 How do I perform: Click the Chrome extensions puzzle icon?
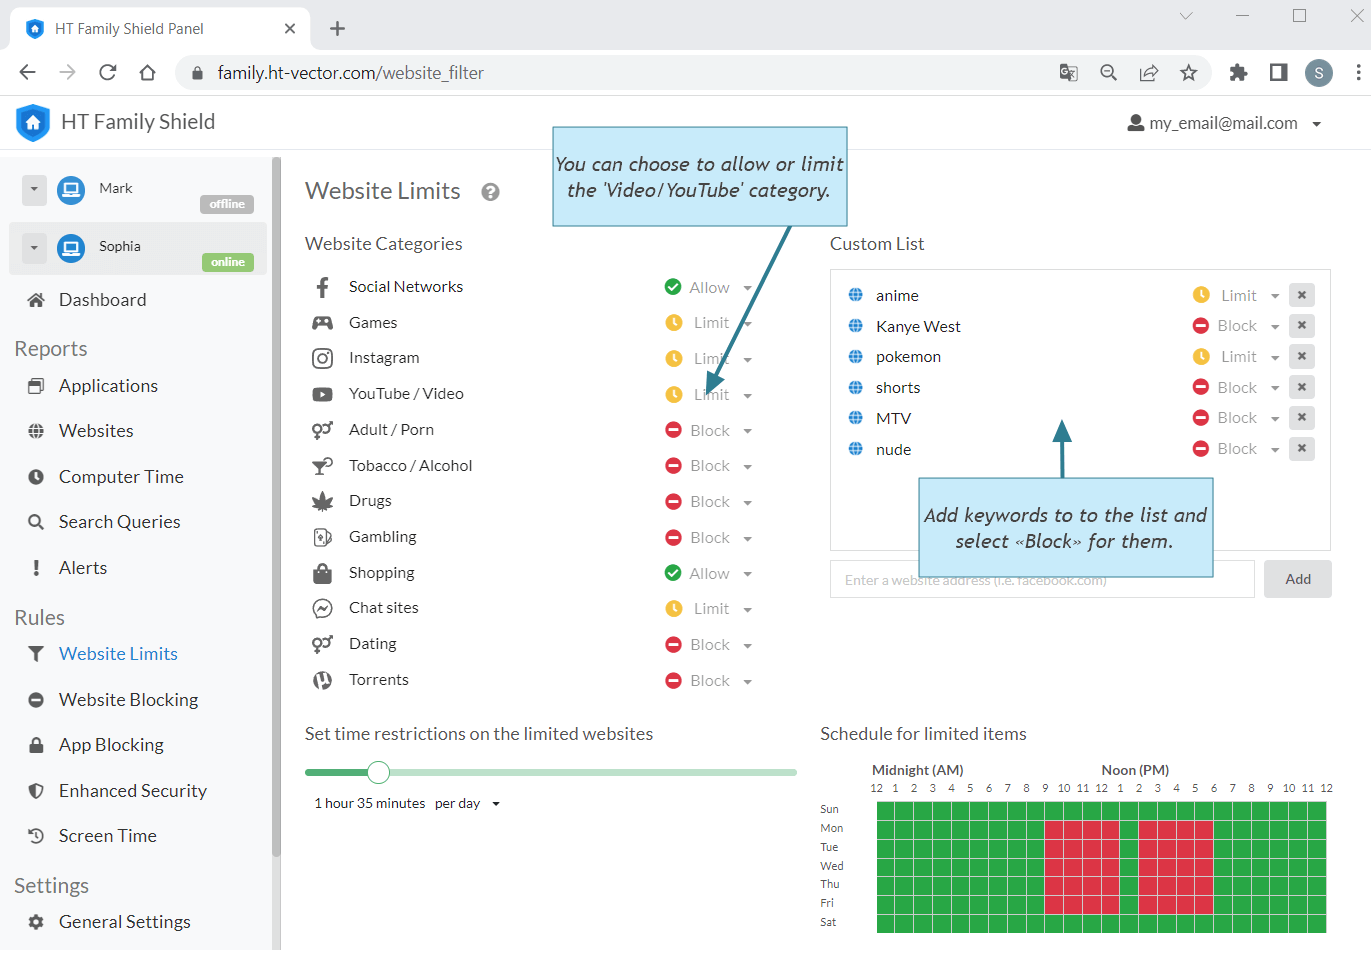(x=1238, y=72)
